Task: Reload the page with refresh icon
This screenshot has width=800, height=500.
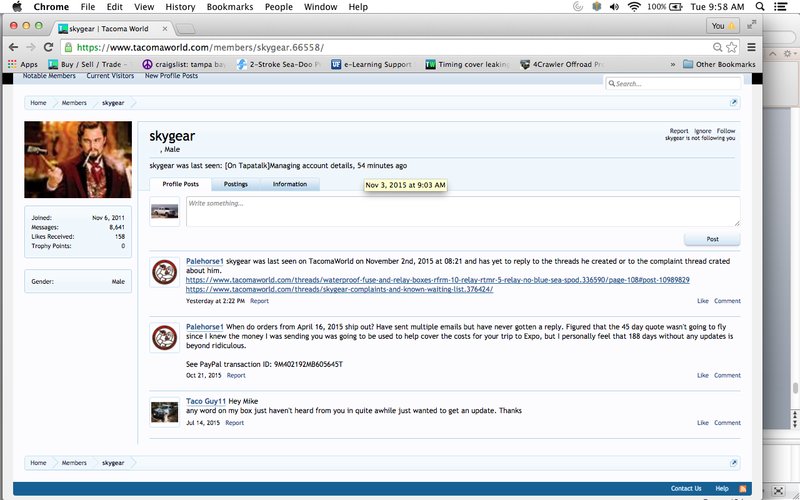Action: point(48,47)
